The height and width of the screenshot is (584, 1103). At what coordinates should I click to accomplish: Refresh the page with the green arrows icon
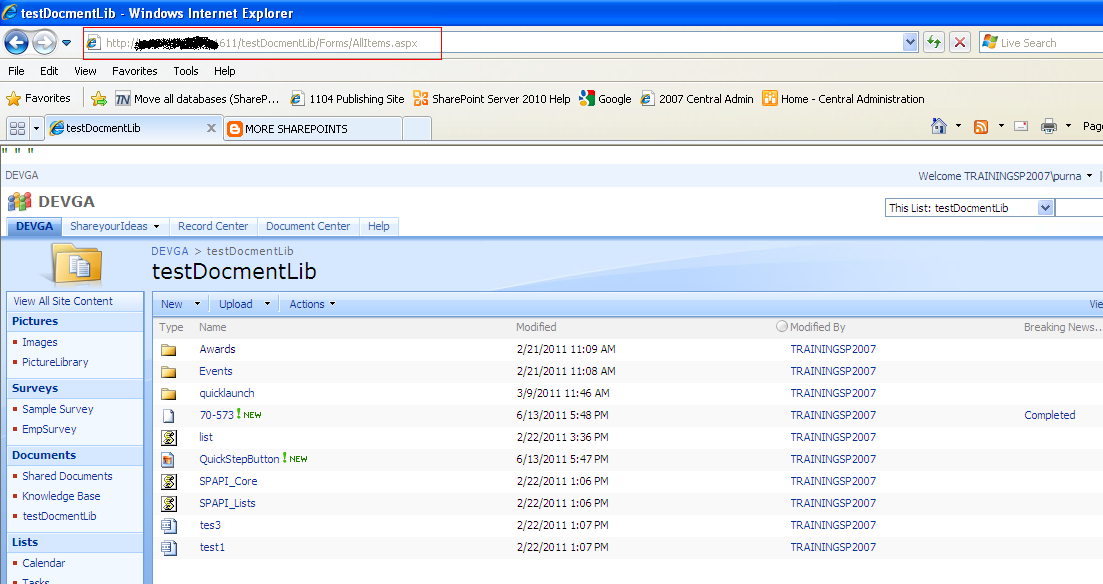pyautogui.click(x=933, y=42)
